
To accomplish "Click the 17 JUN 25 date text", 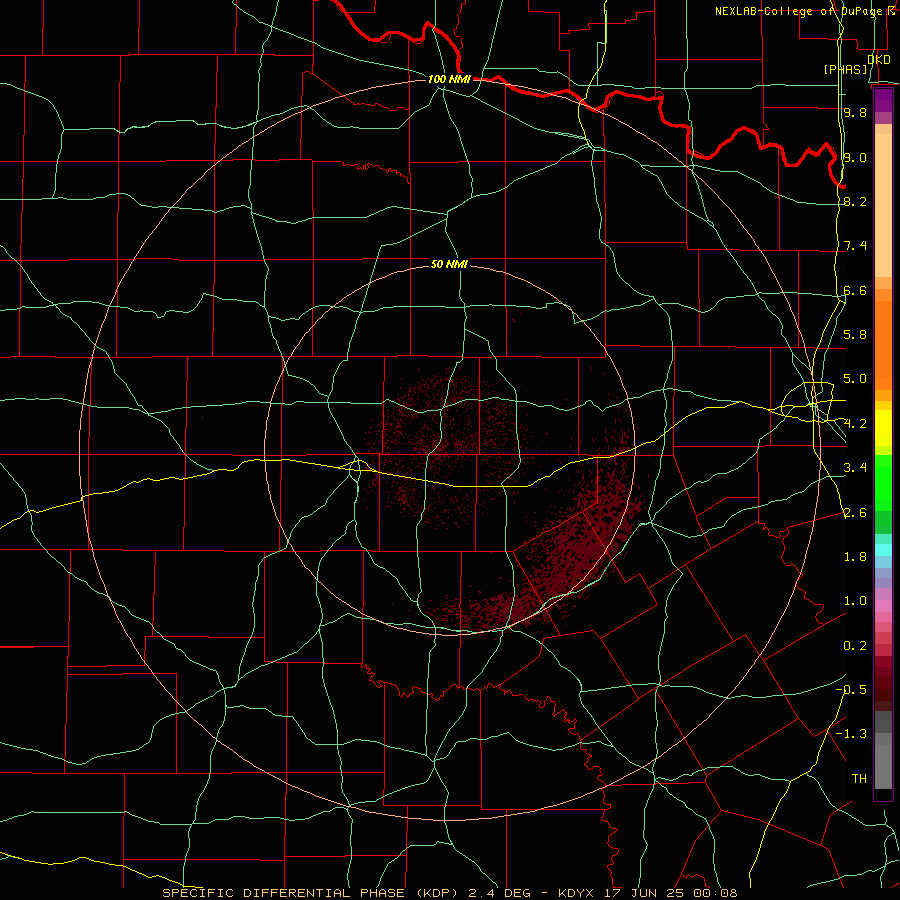I will (642, 893).
